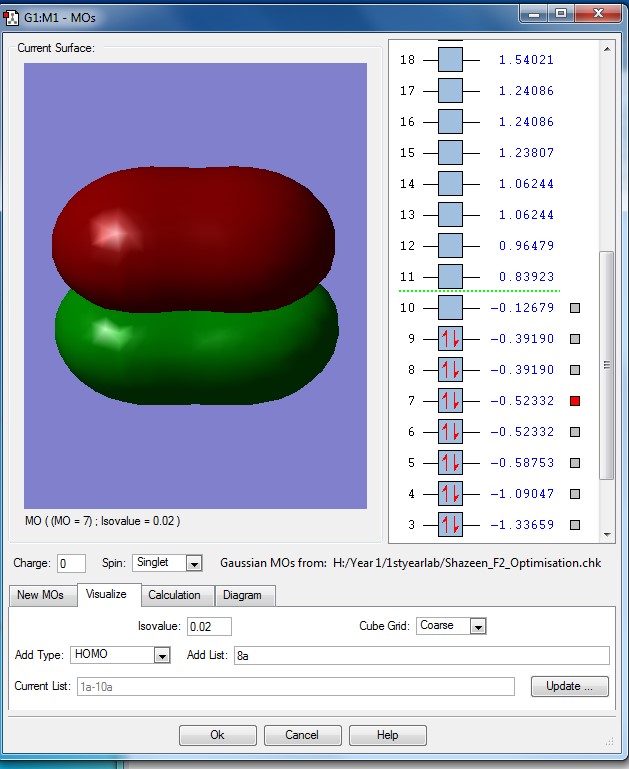Viewport: 629px width, 769px height.
Task: Select electron pair box of orbital 9
Action: click(x=450, y=339)
